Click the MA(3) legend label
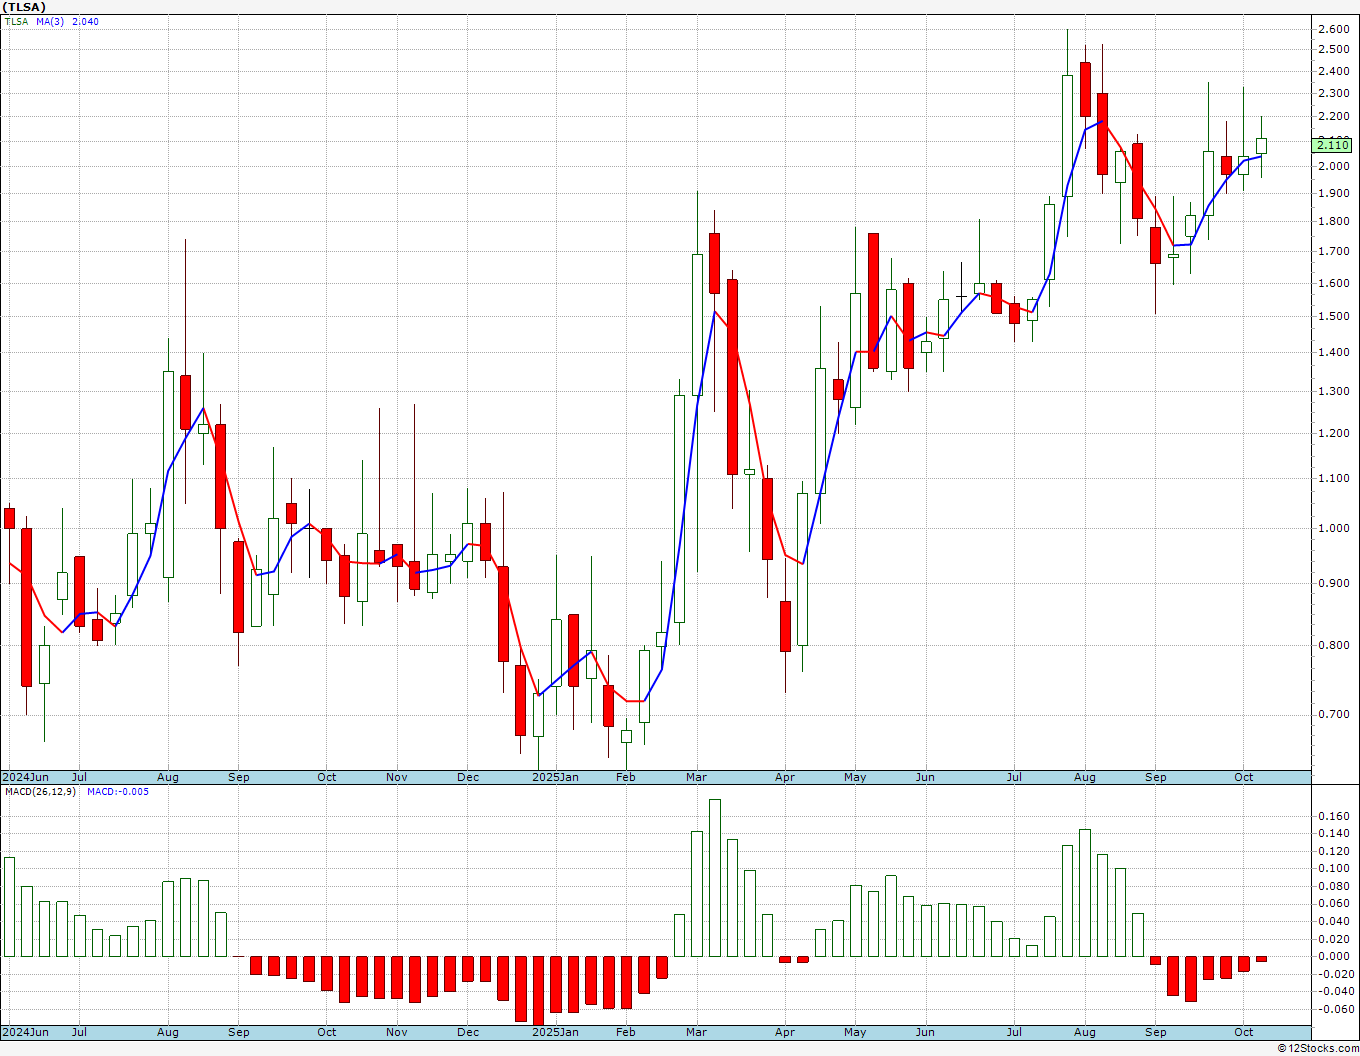This screenshot has width=1360, height=1056. point(50,21)
